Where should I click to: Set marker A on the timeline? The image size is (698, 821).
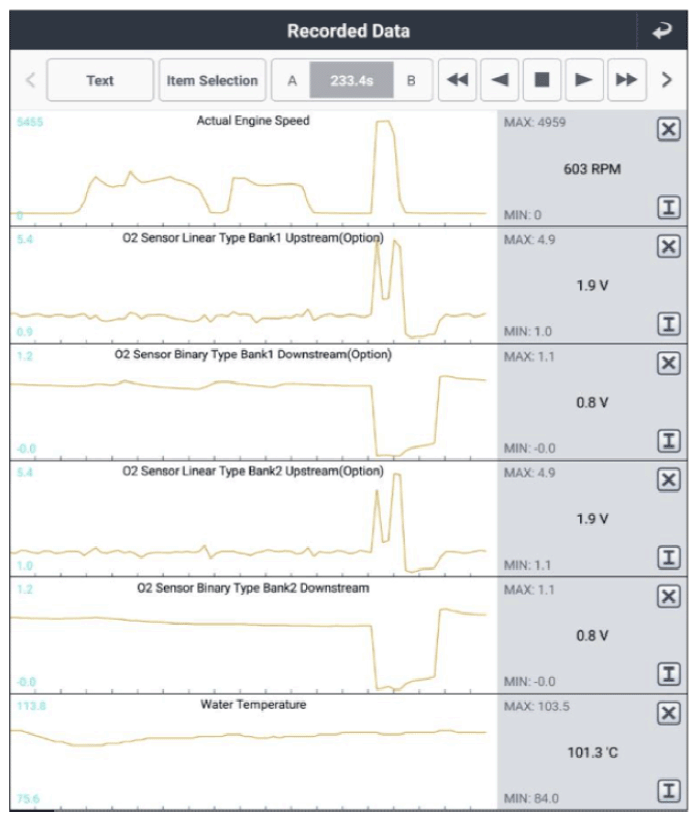(x=292, y=81)
